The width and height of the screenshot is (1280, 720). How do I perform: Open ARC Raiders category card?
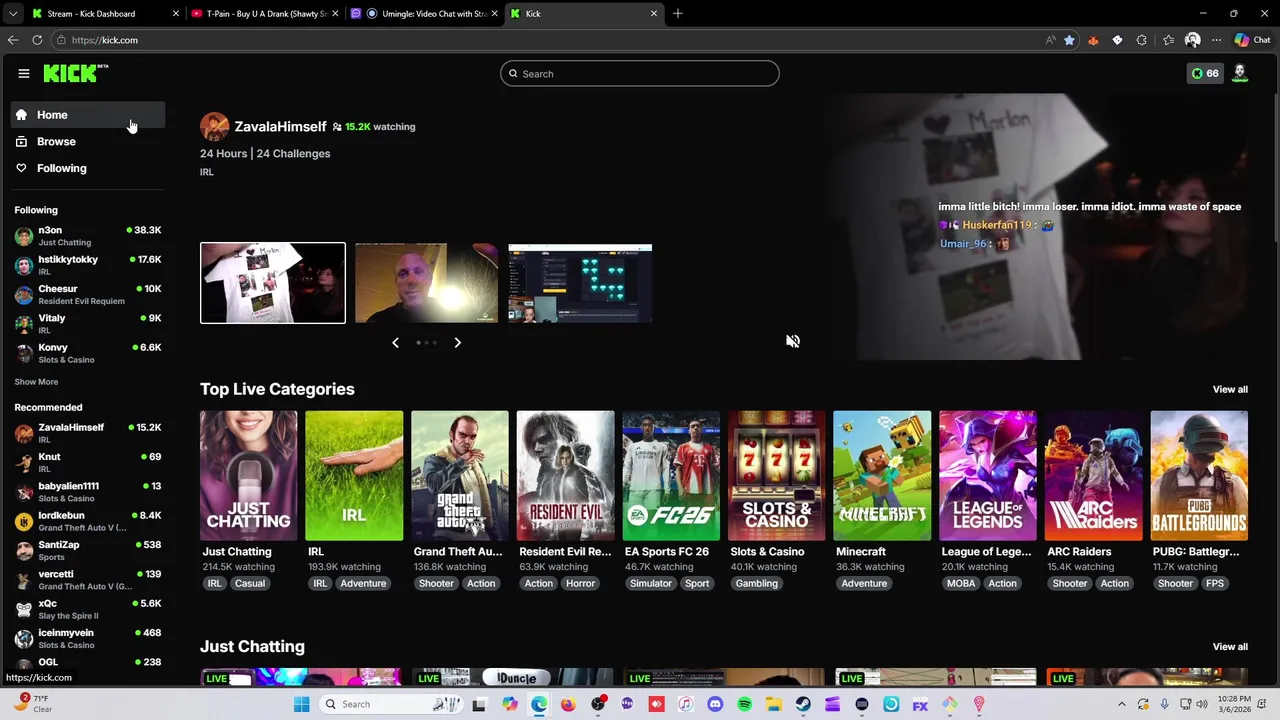tap(1094, 476)
